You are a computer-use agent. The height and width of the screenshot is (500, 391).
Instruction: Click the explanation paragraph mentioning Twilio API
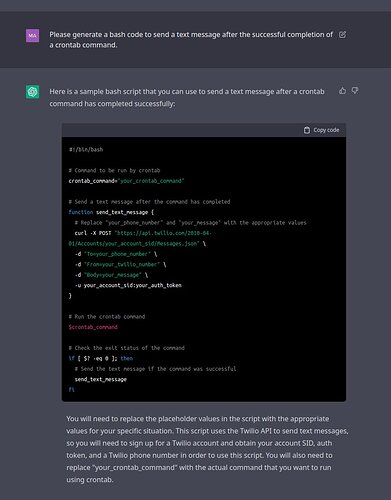pyautogui.click(x=207, y=449)
